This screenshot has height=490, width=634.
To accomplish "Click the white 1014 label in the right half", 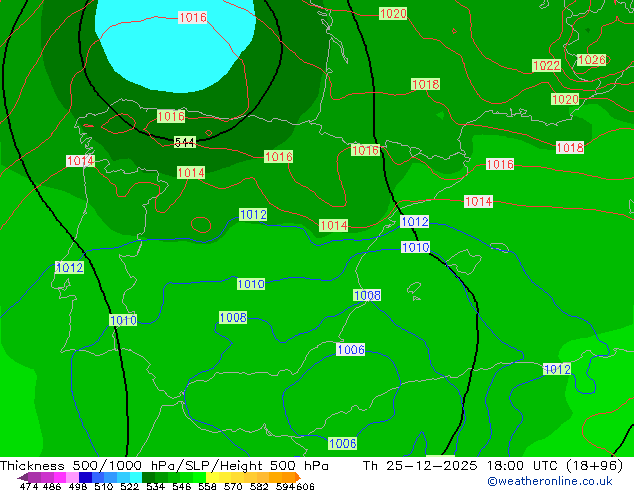I will [478, 202].
